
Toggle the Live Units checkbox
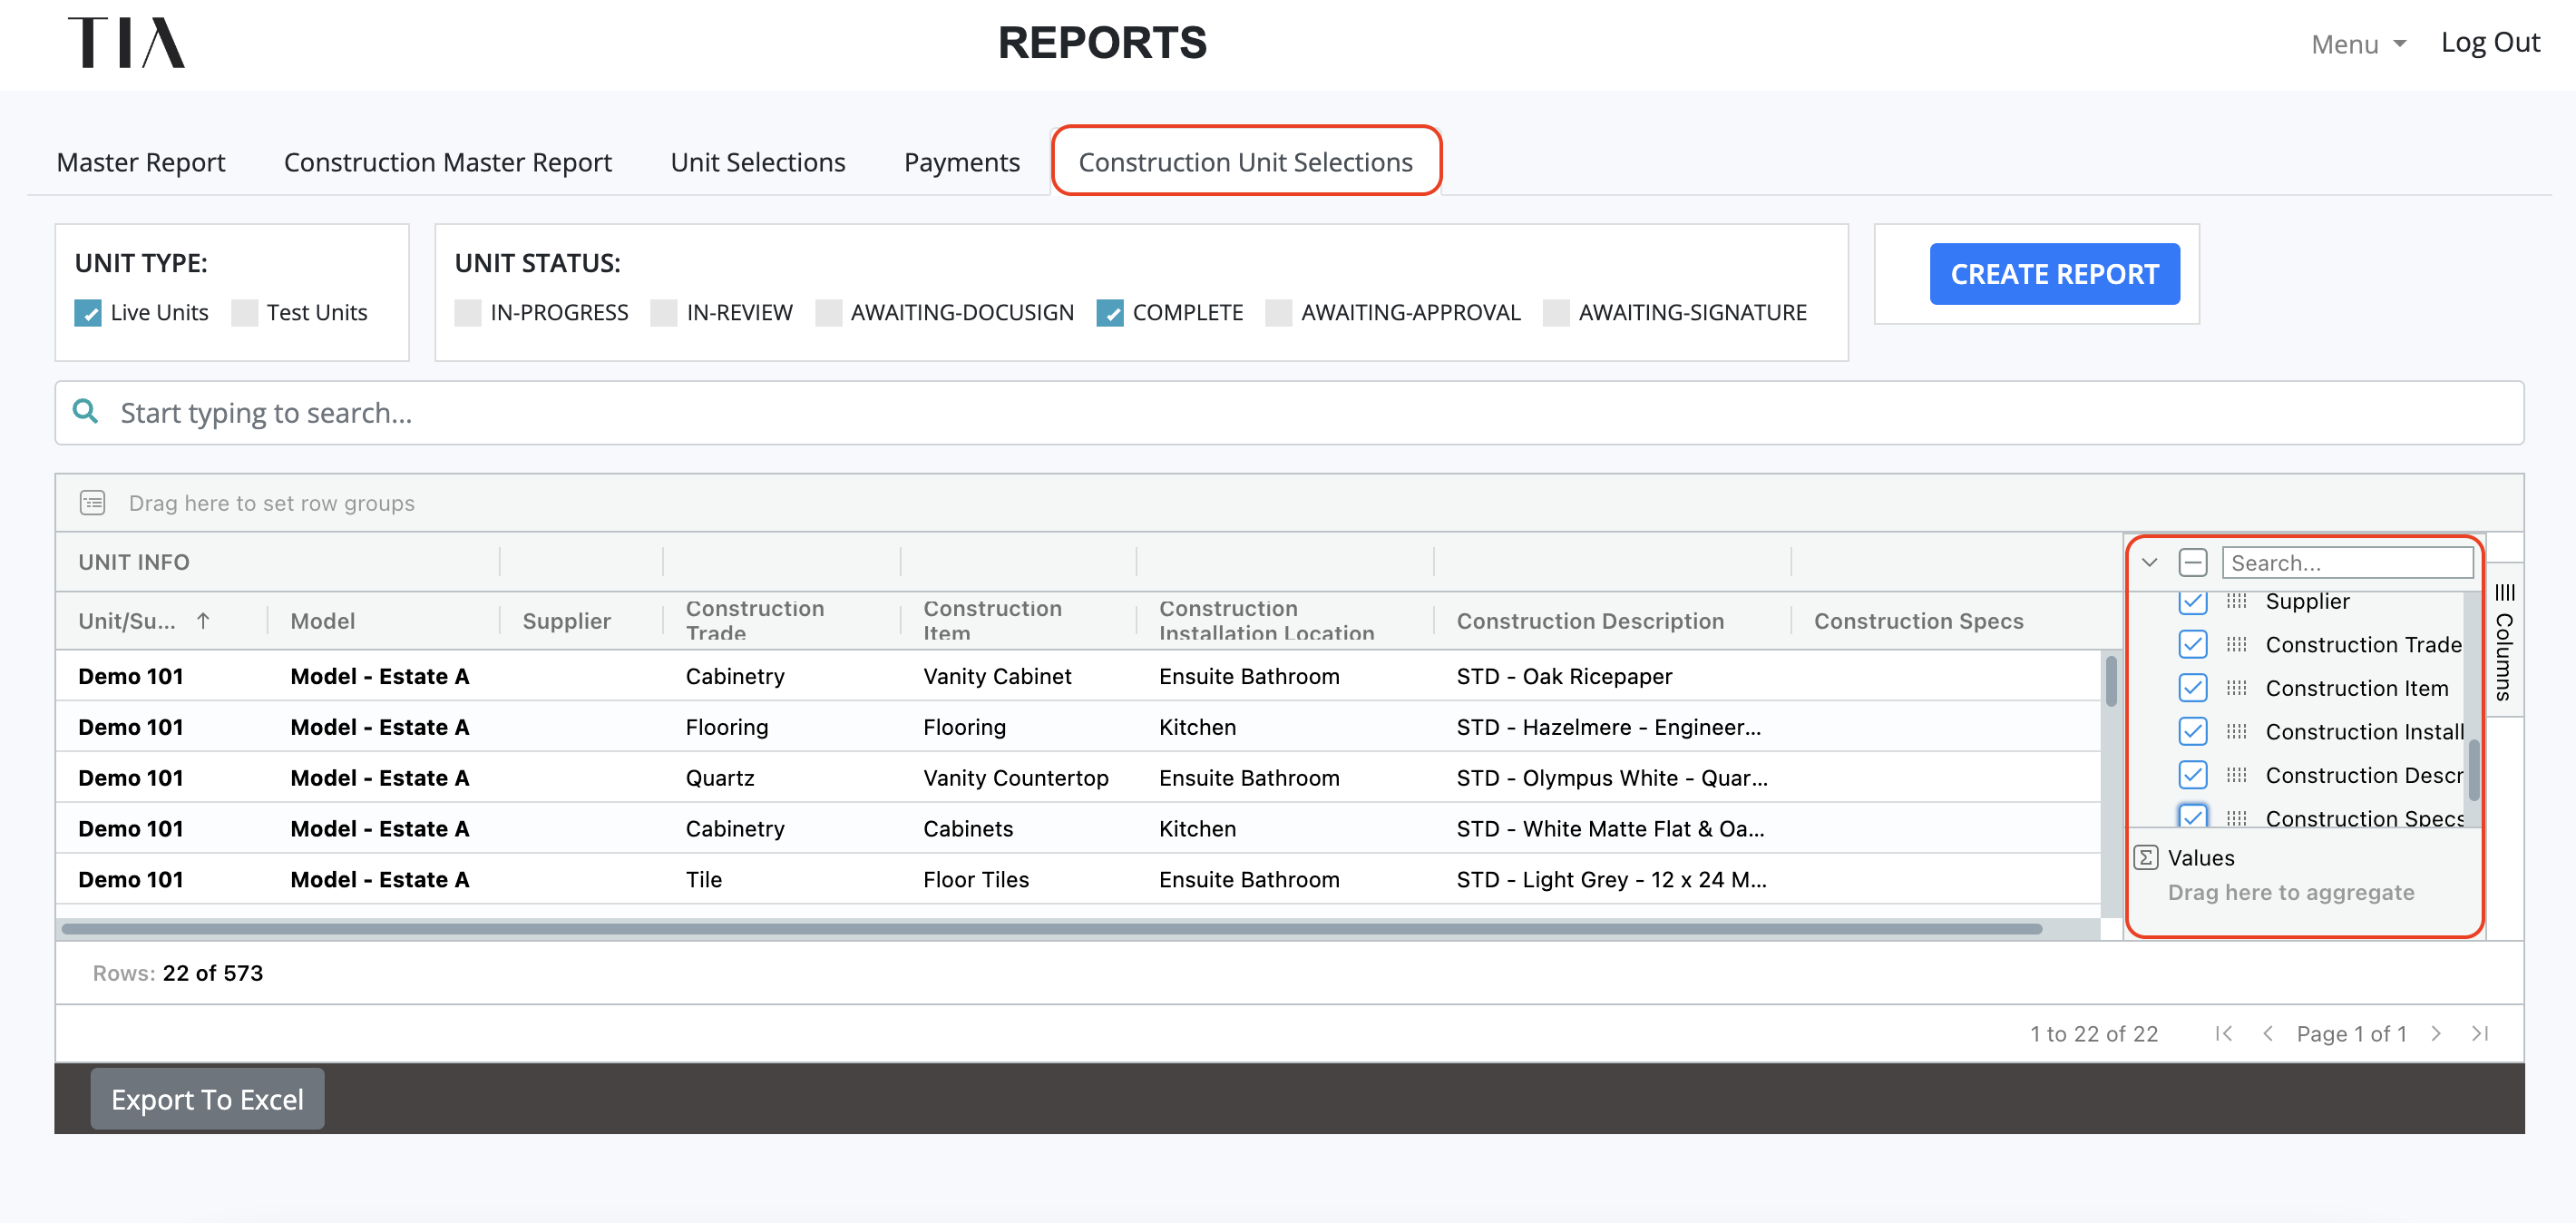click(88, 313)
